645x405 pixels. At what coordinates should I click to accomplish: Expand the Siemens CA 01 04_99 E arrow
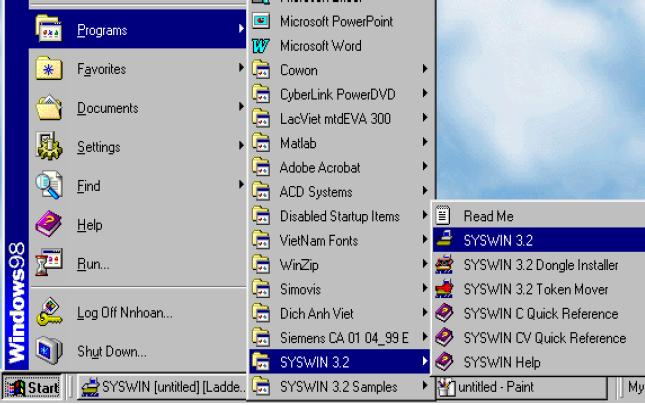425,337
